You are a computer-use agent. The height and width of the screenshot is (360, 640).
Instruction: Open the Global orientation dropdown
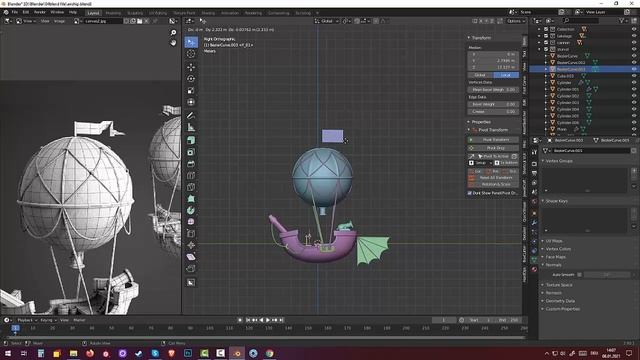tap(327, 21)
